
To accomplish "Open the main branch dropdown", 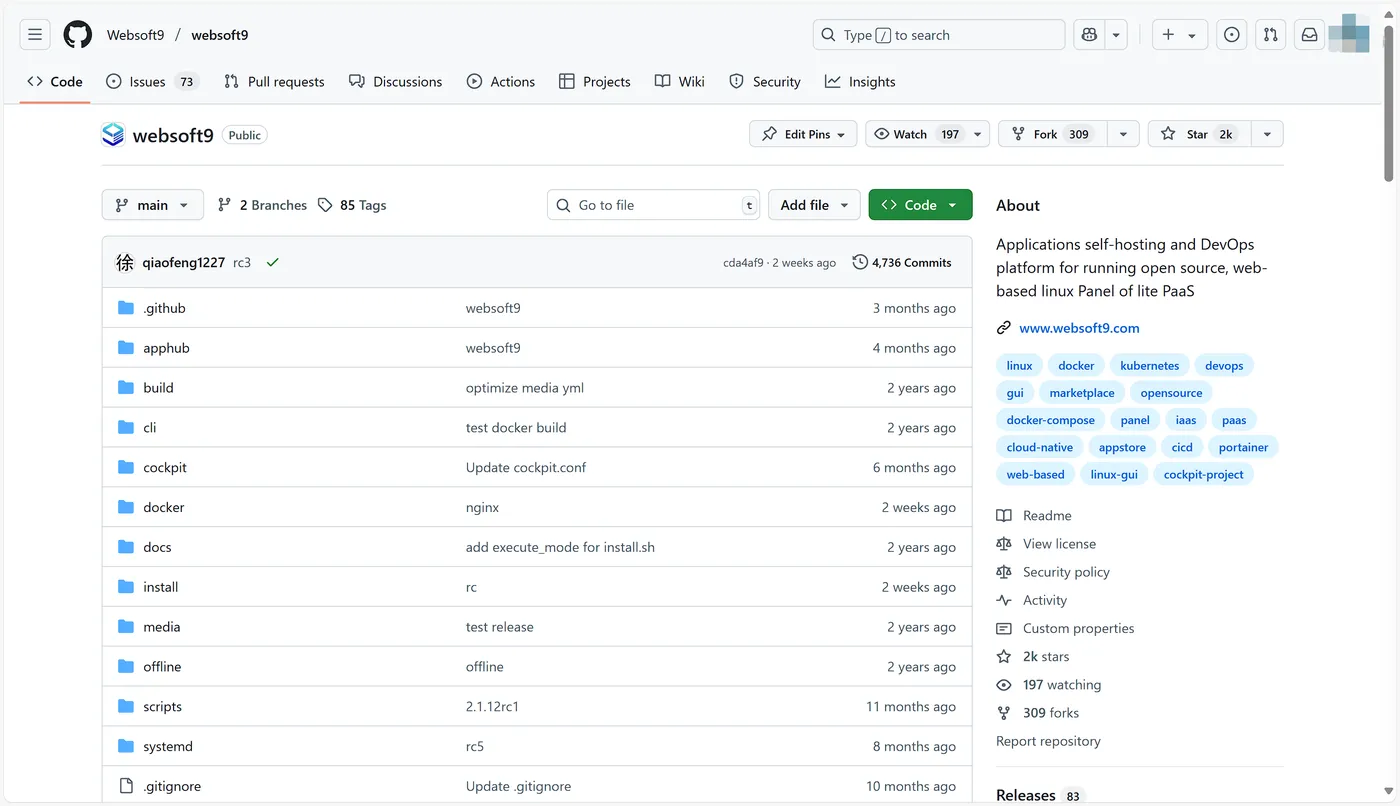I will [x=152, y=204].
